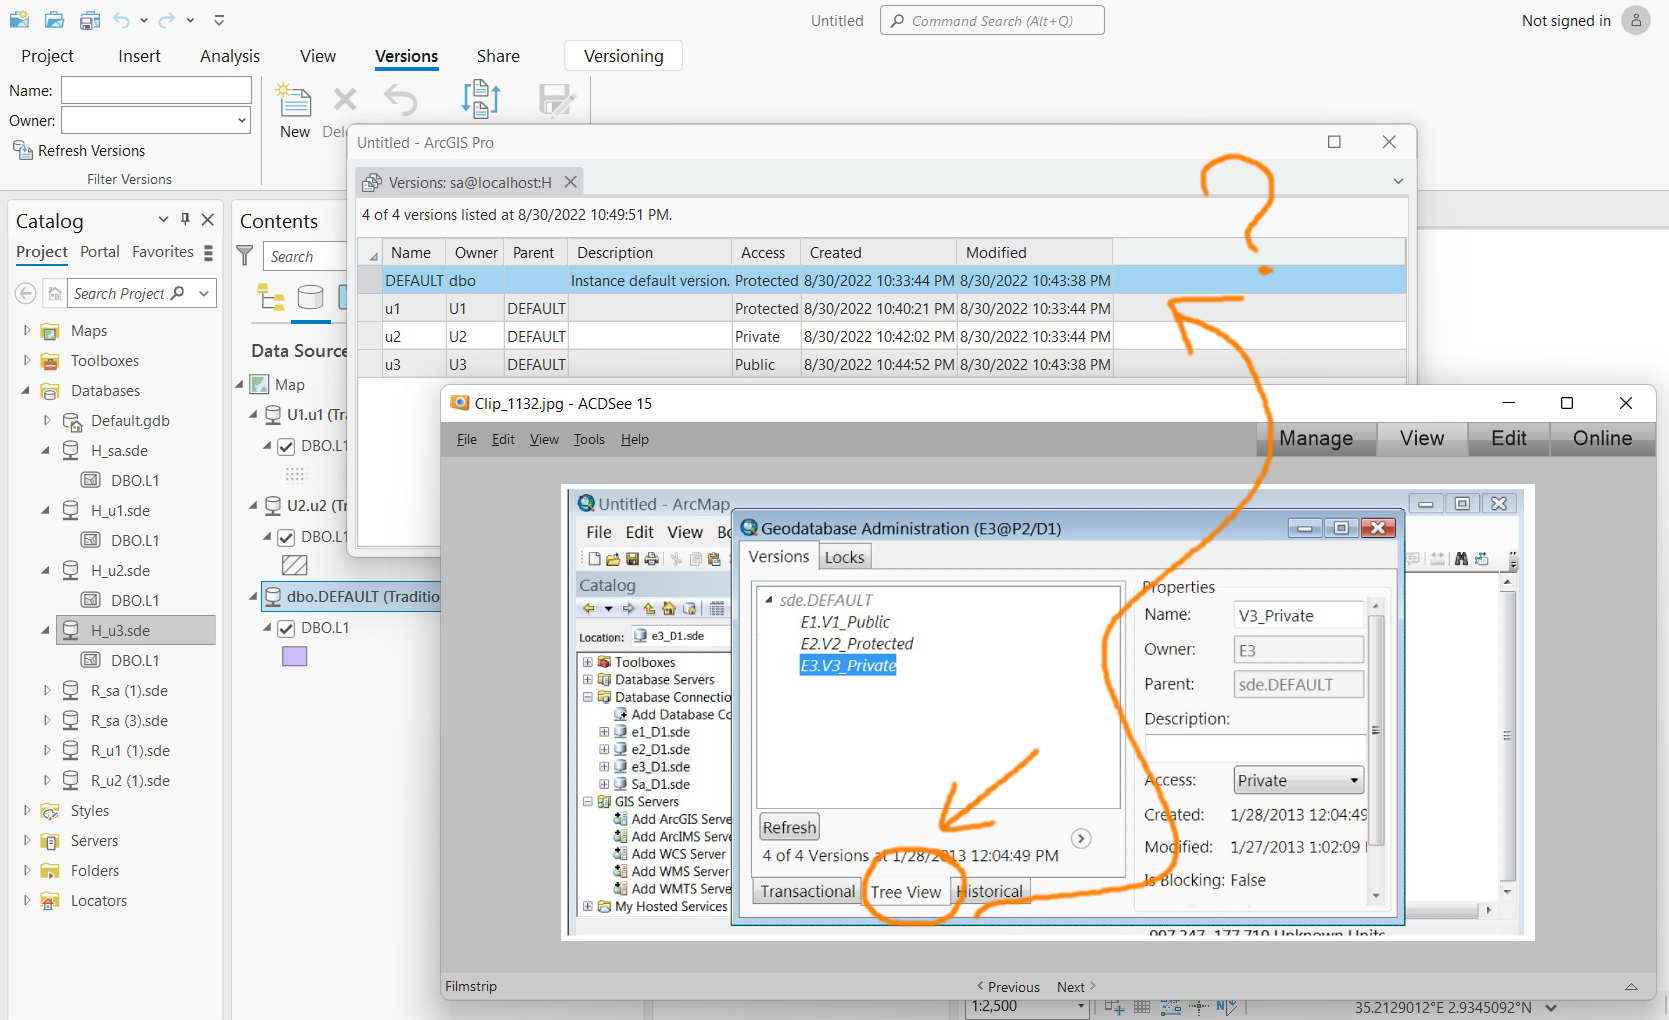Collapse the H_u3.sde database connection

pos(46,630)
